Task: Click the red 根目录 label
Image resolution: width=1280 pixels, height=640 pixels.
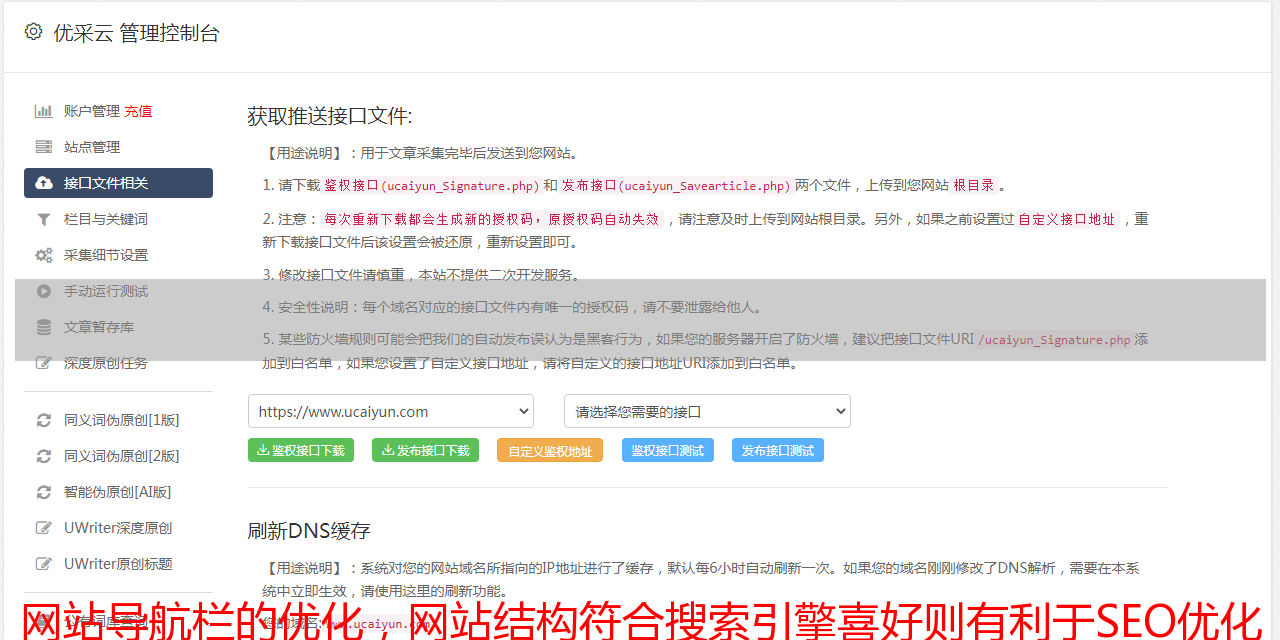Action: pyautogui.click(x=974, y=186)
